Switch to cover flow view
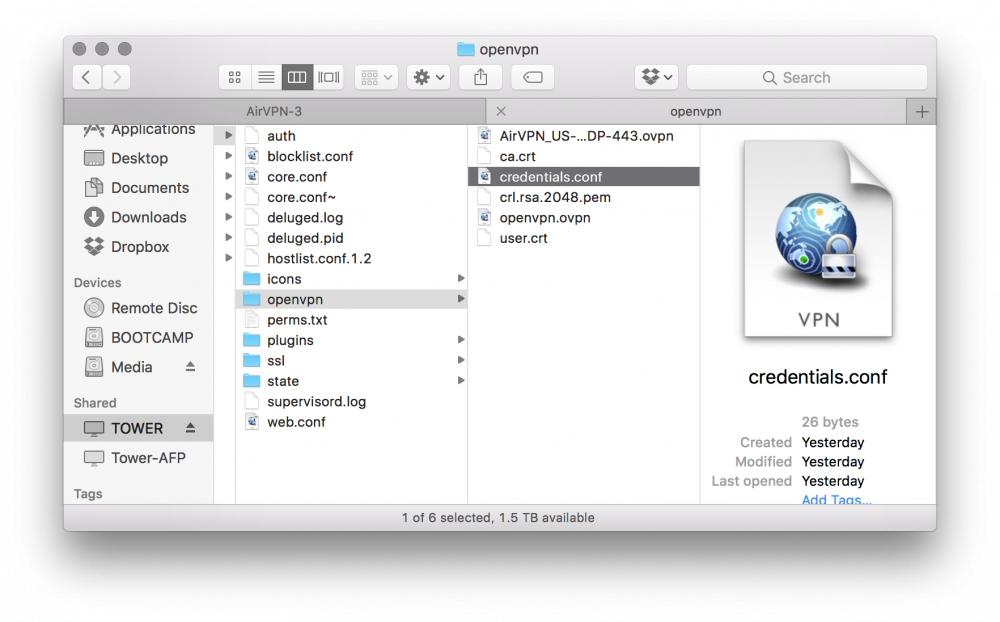The height and width of the screenshot is (622, 1000). (x=328, y=77)
